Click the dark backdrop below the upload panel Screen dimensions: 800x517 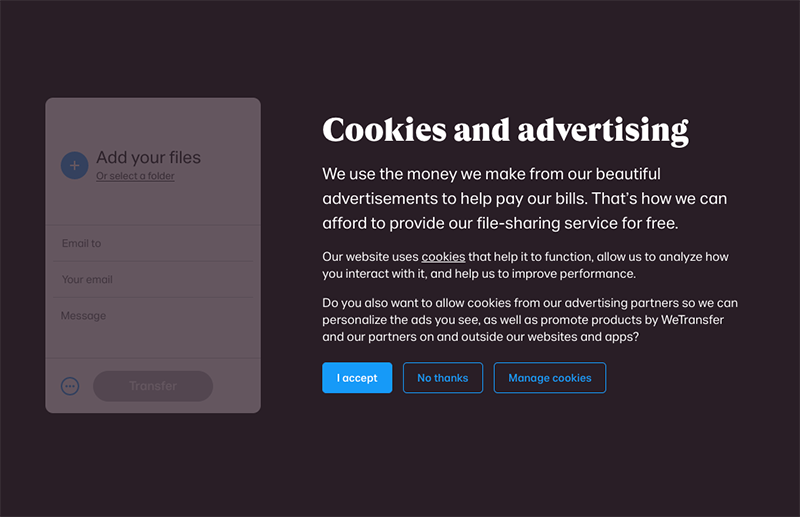(x=152, y=465)
